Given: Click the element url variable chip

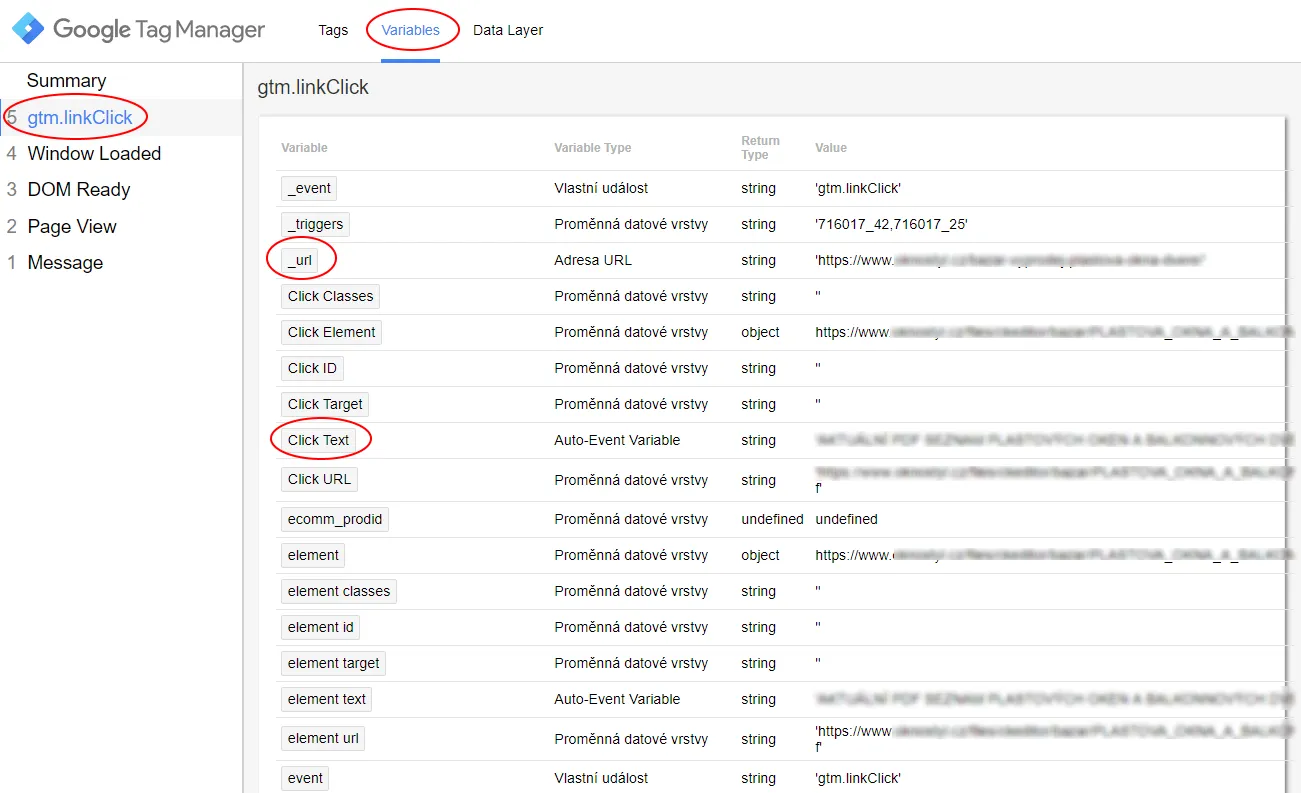Looking at the screenshot, I should [x=323, y=738].
